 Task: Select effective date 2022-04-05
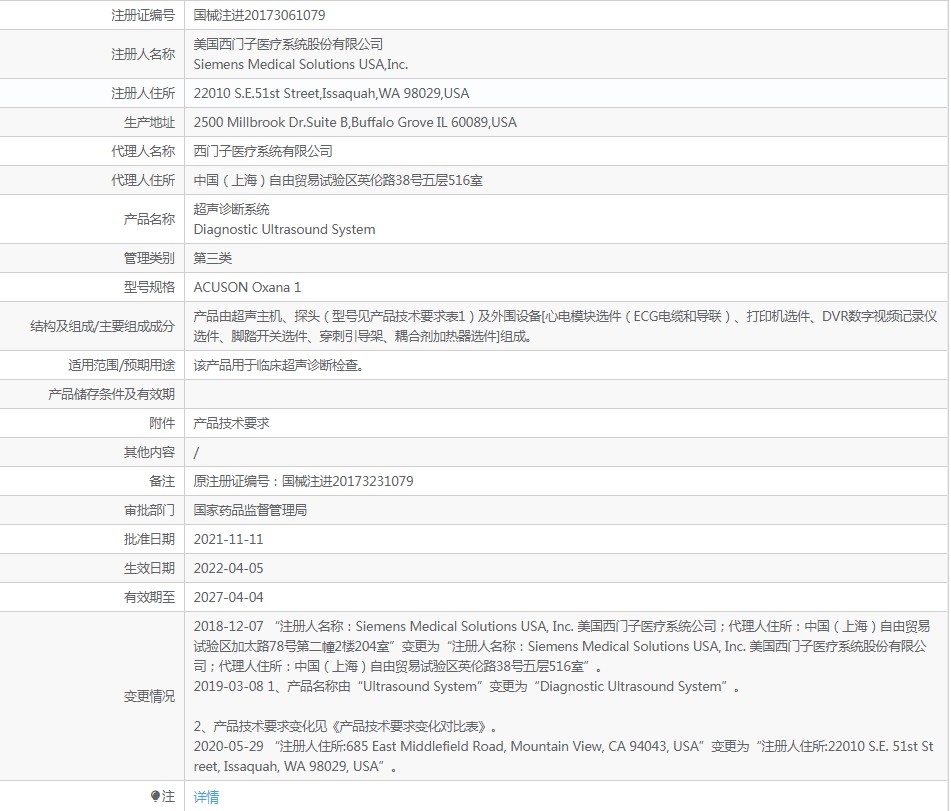[228, 568]
